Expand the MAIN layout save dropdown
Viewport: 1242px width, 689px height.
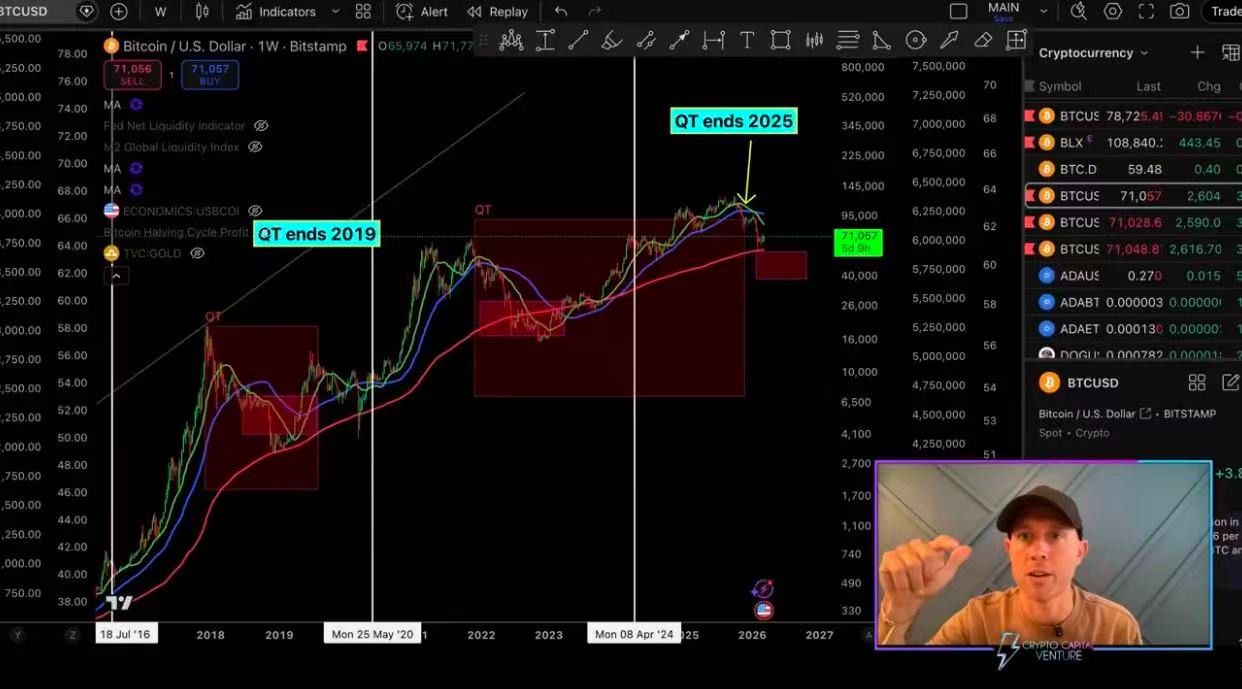point(1043,11)
